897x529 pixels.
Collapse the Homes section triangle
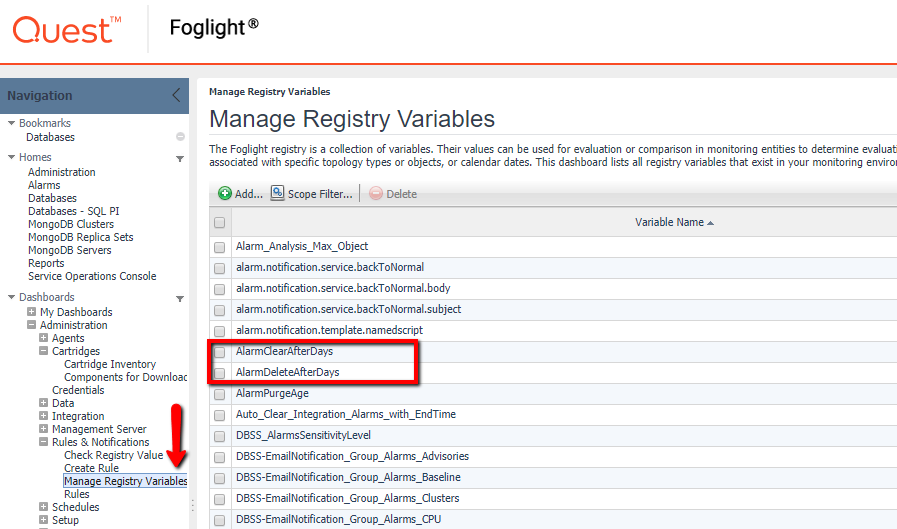(x=11, y=157)
